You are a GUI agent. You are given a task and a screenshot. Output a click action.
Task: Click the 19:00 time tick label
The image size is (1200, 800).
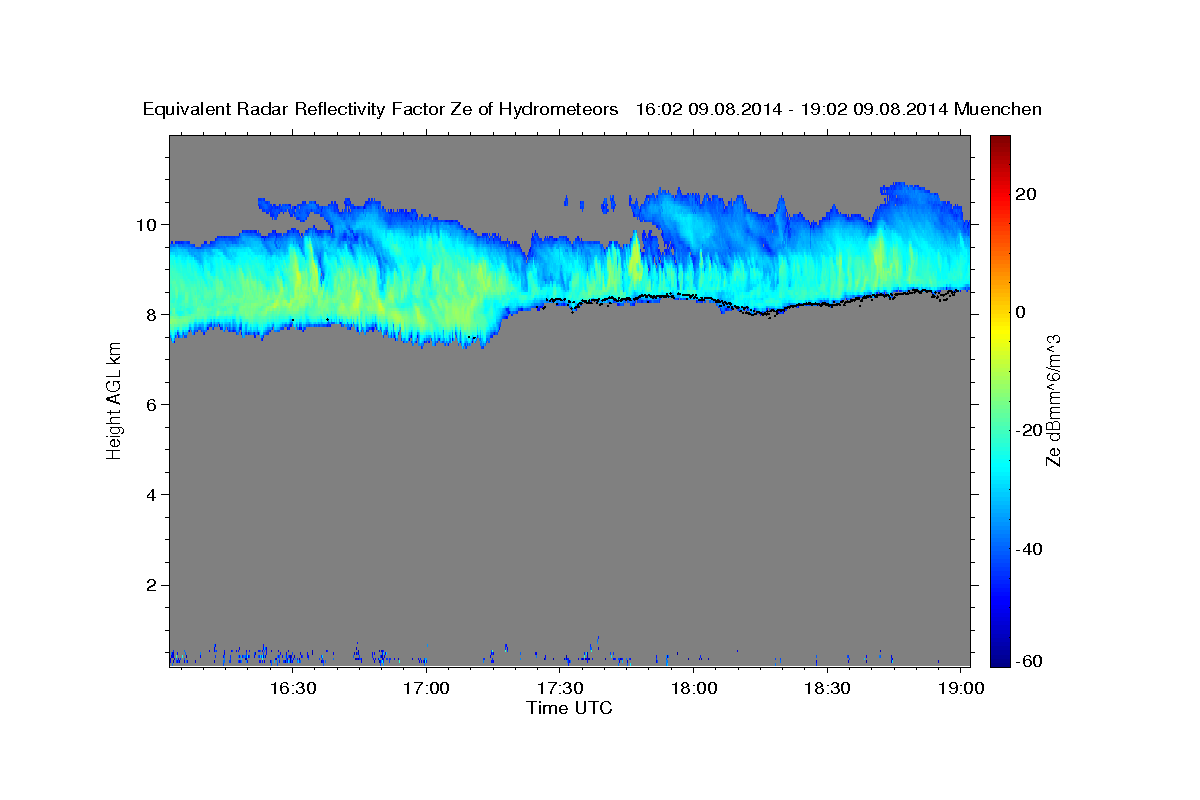(962, 688)
